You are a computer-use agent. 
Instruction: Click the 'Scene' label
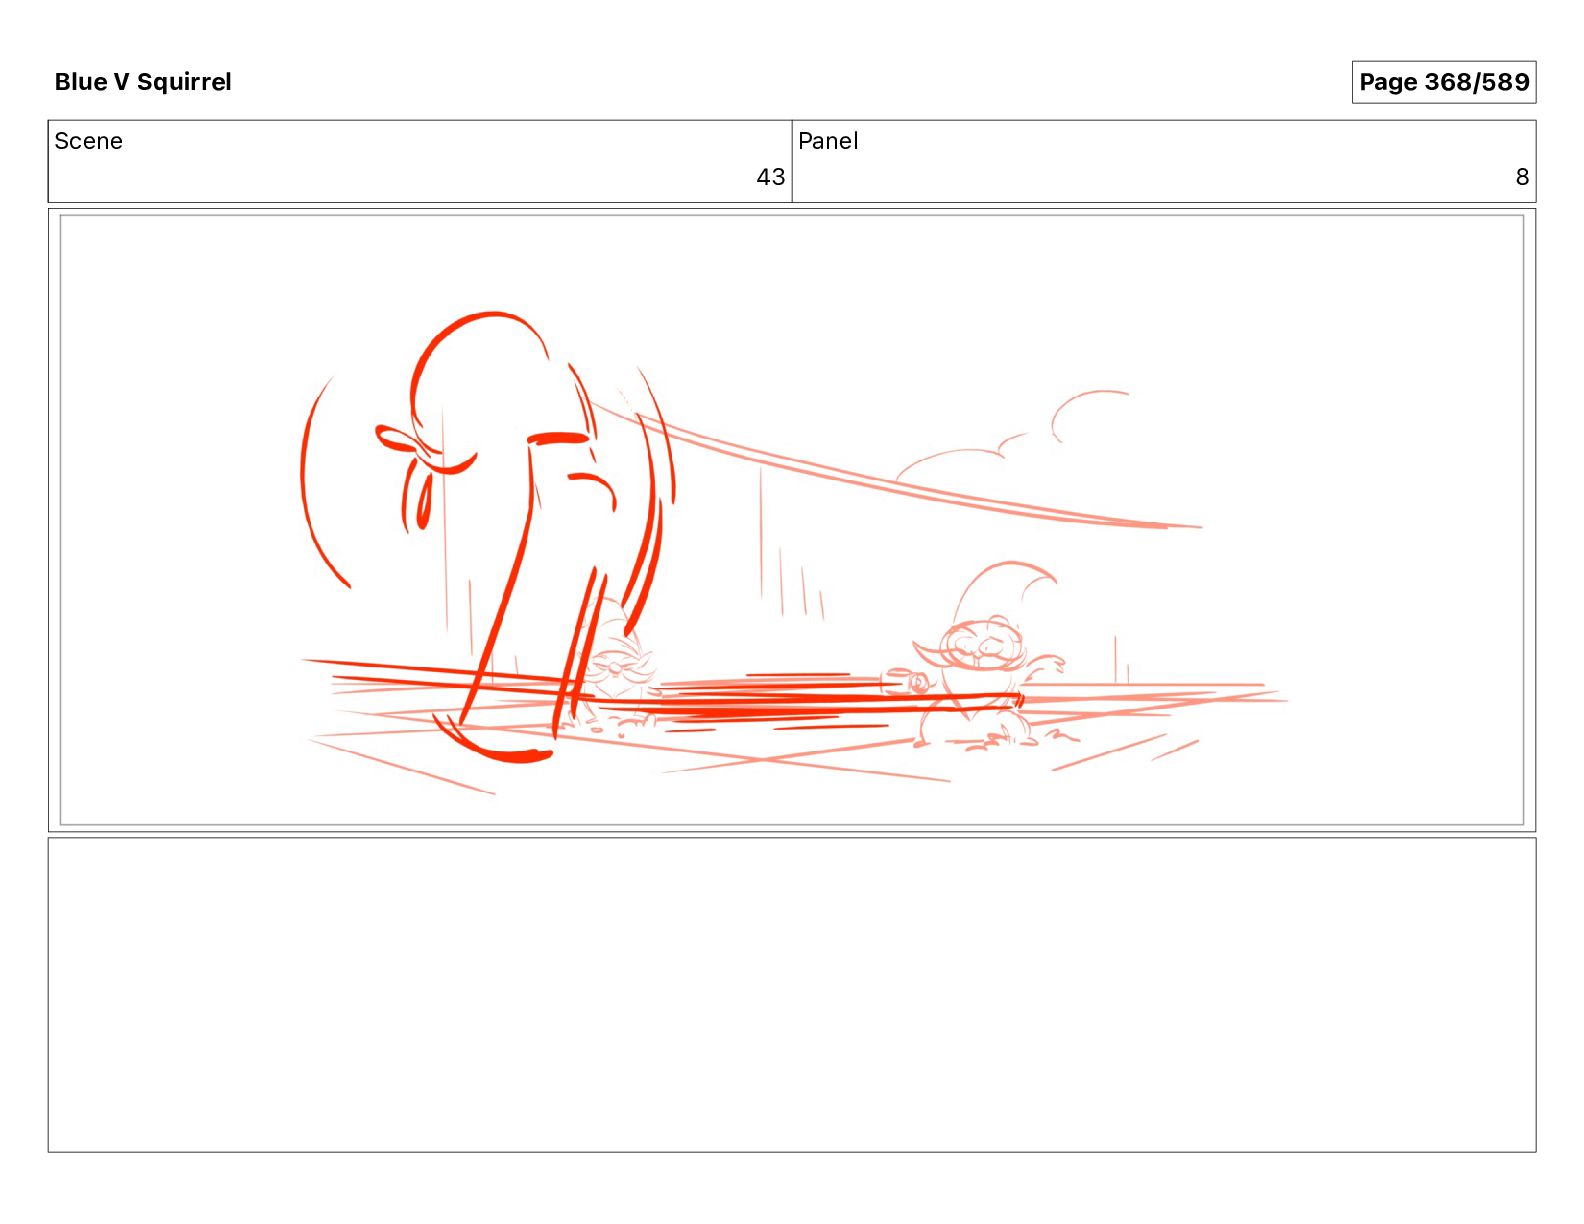click(x=88, y=141)
